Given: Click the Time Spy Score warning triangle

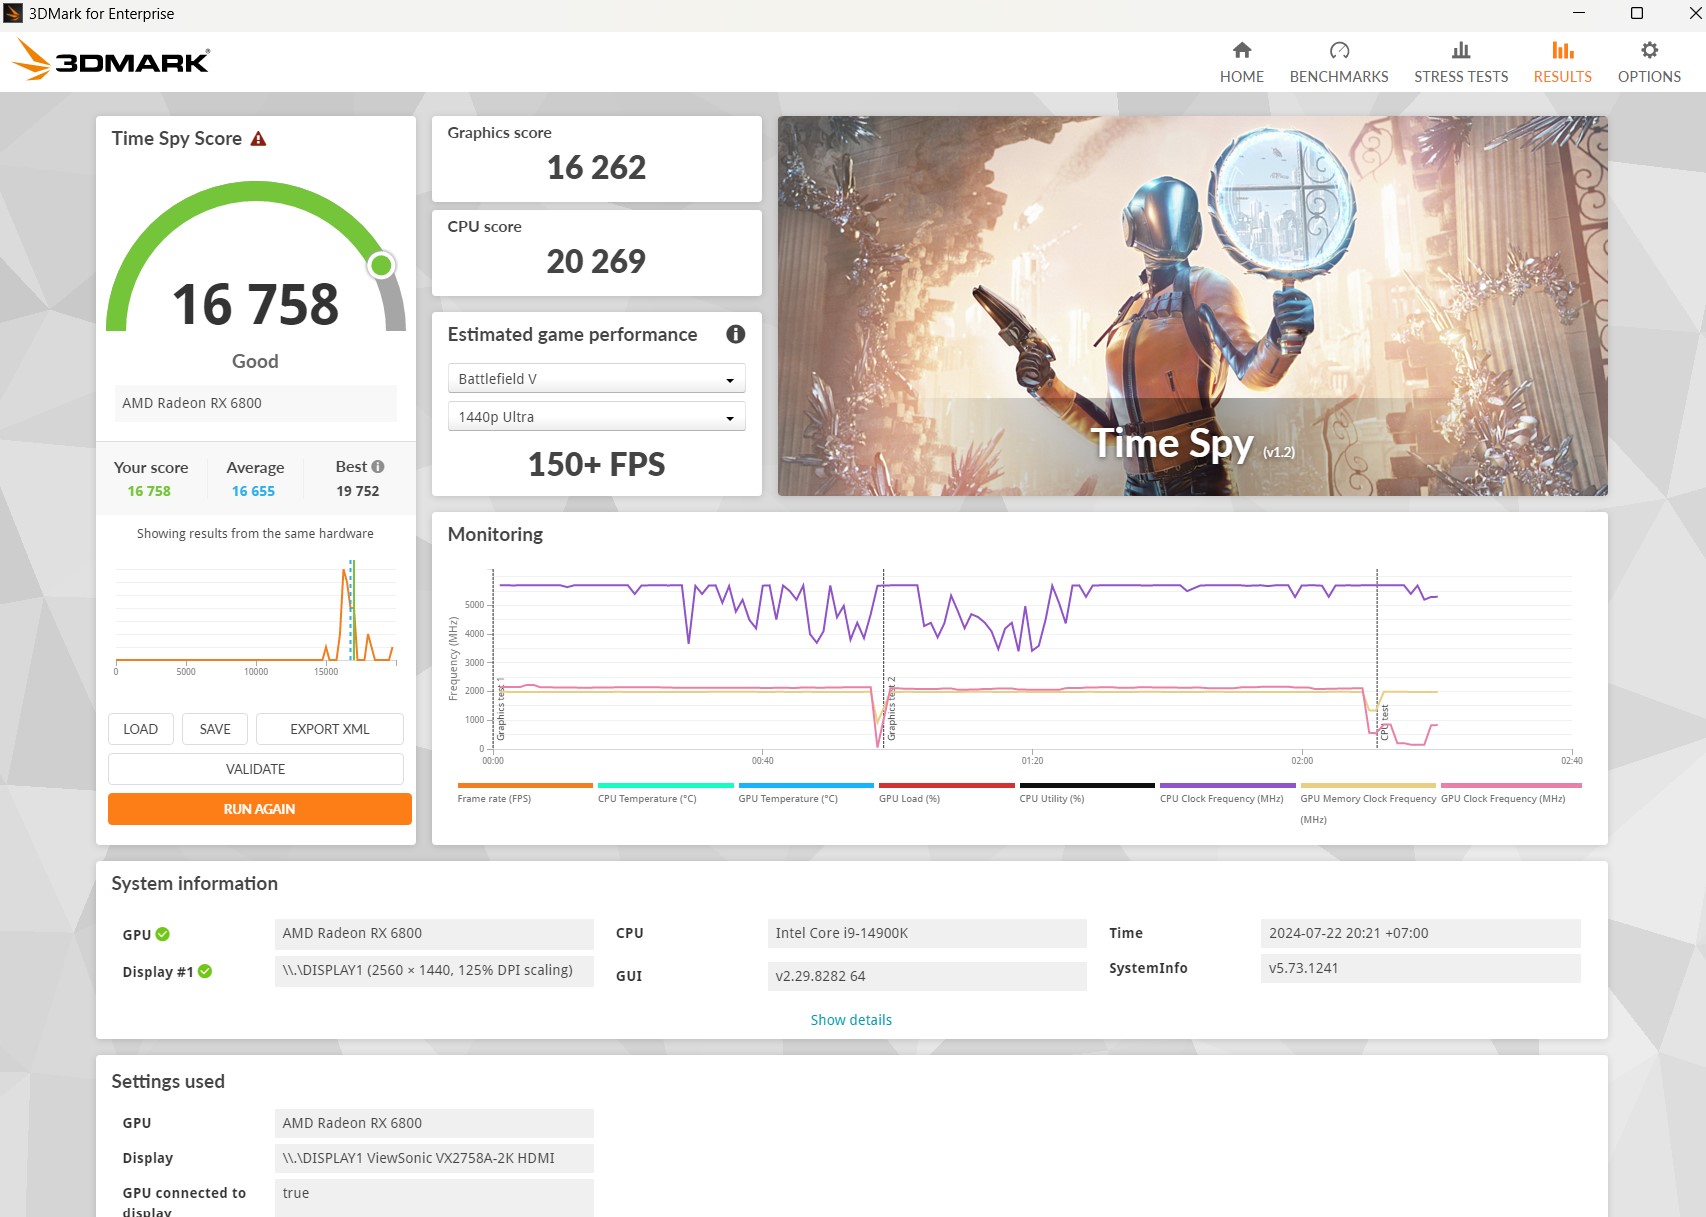Looking at the screenshot, I should [258, 139].
